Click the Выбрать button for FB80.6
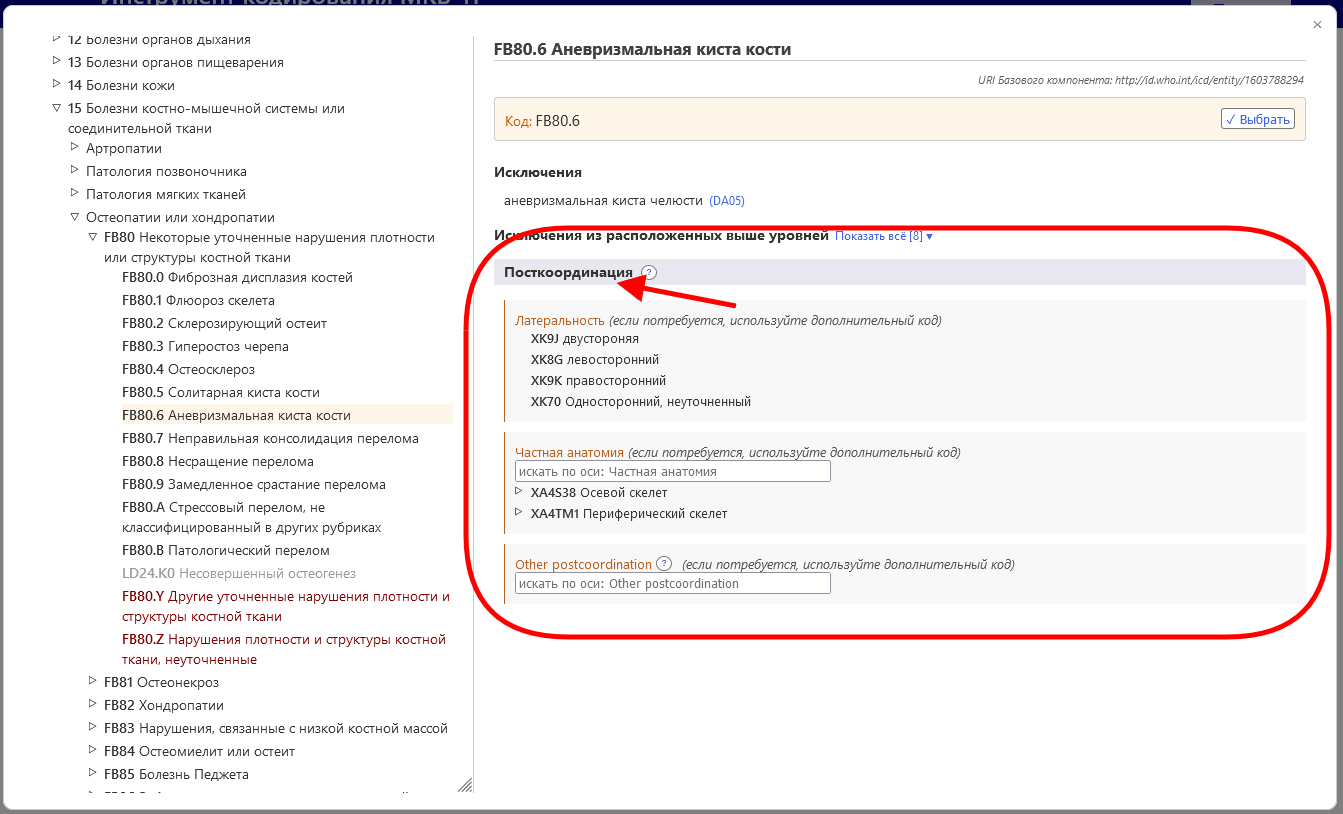This screenshot has height=814, width=1343. [1258, 119]
